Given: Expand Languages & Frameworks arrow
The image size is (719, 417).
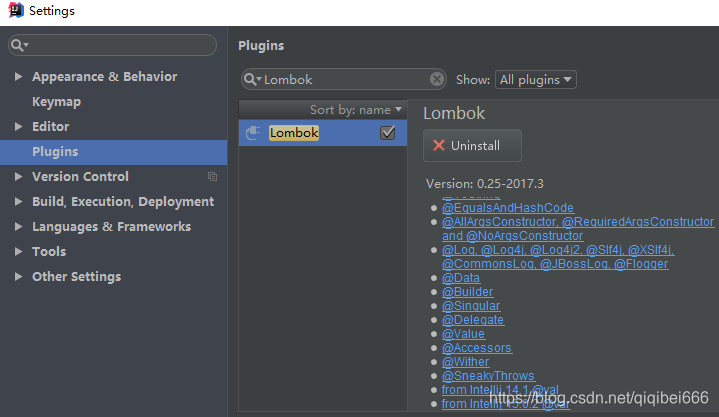Looking at the screenshot, I should tap(18, 227).
